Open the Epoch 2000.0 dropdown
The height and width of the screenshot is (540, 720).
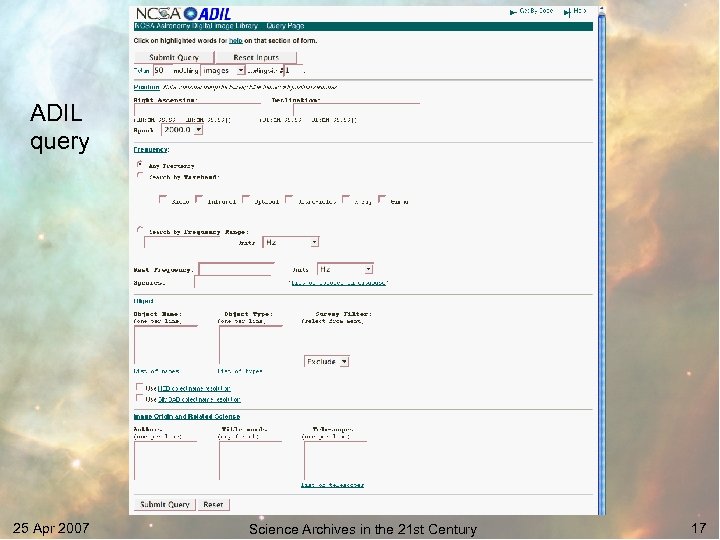point(182,130)
